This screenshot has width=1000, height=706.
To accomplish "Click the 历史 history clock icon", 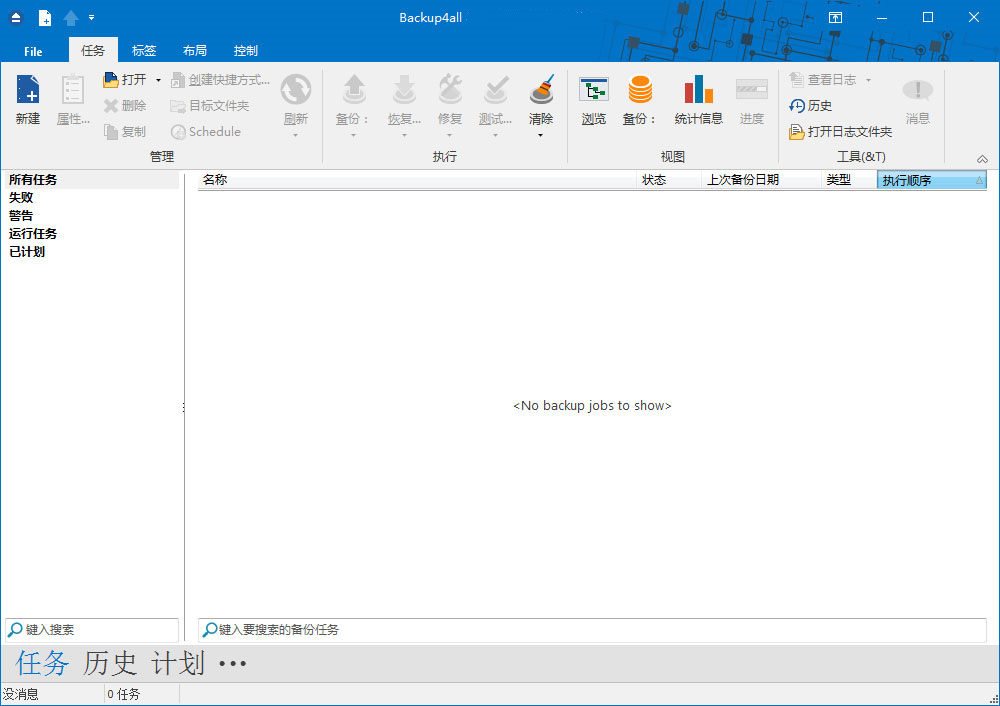I will click(797, 106).
